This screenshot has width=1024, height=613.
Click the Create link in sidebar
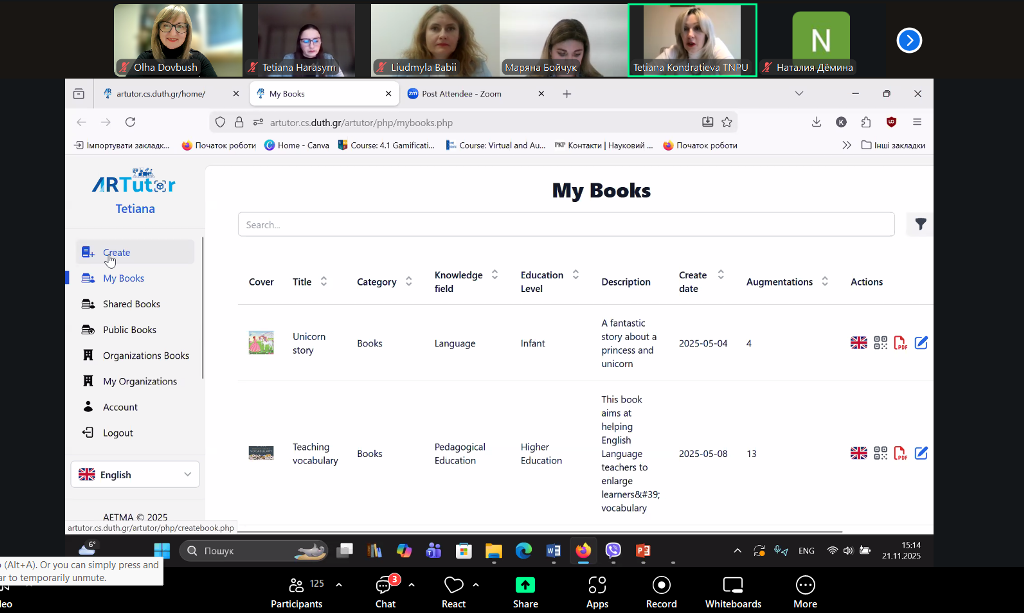(116, 253)
